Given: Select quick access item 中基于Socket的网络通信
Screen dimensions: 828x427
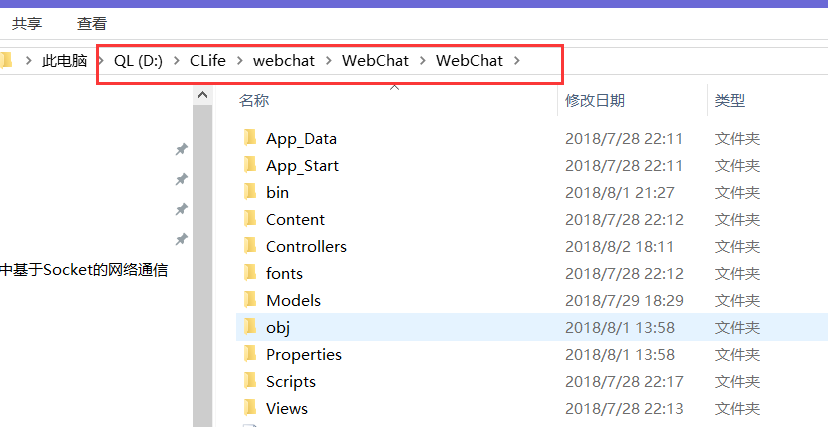Looking at the screenshot, I should tap(84, 270).
